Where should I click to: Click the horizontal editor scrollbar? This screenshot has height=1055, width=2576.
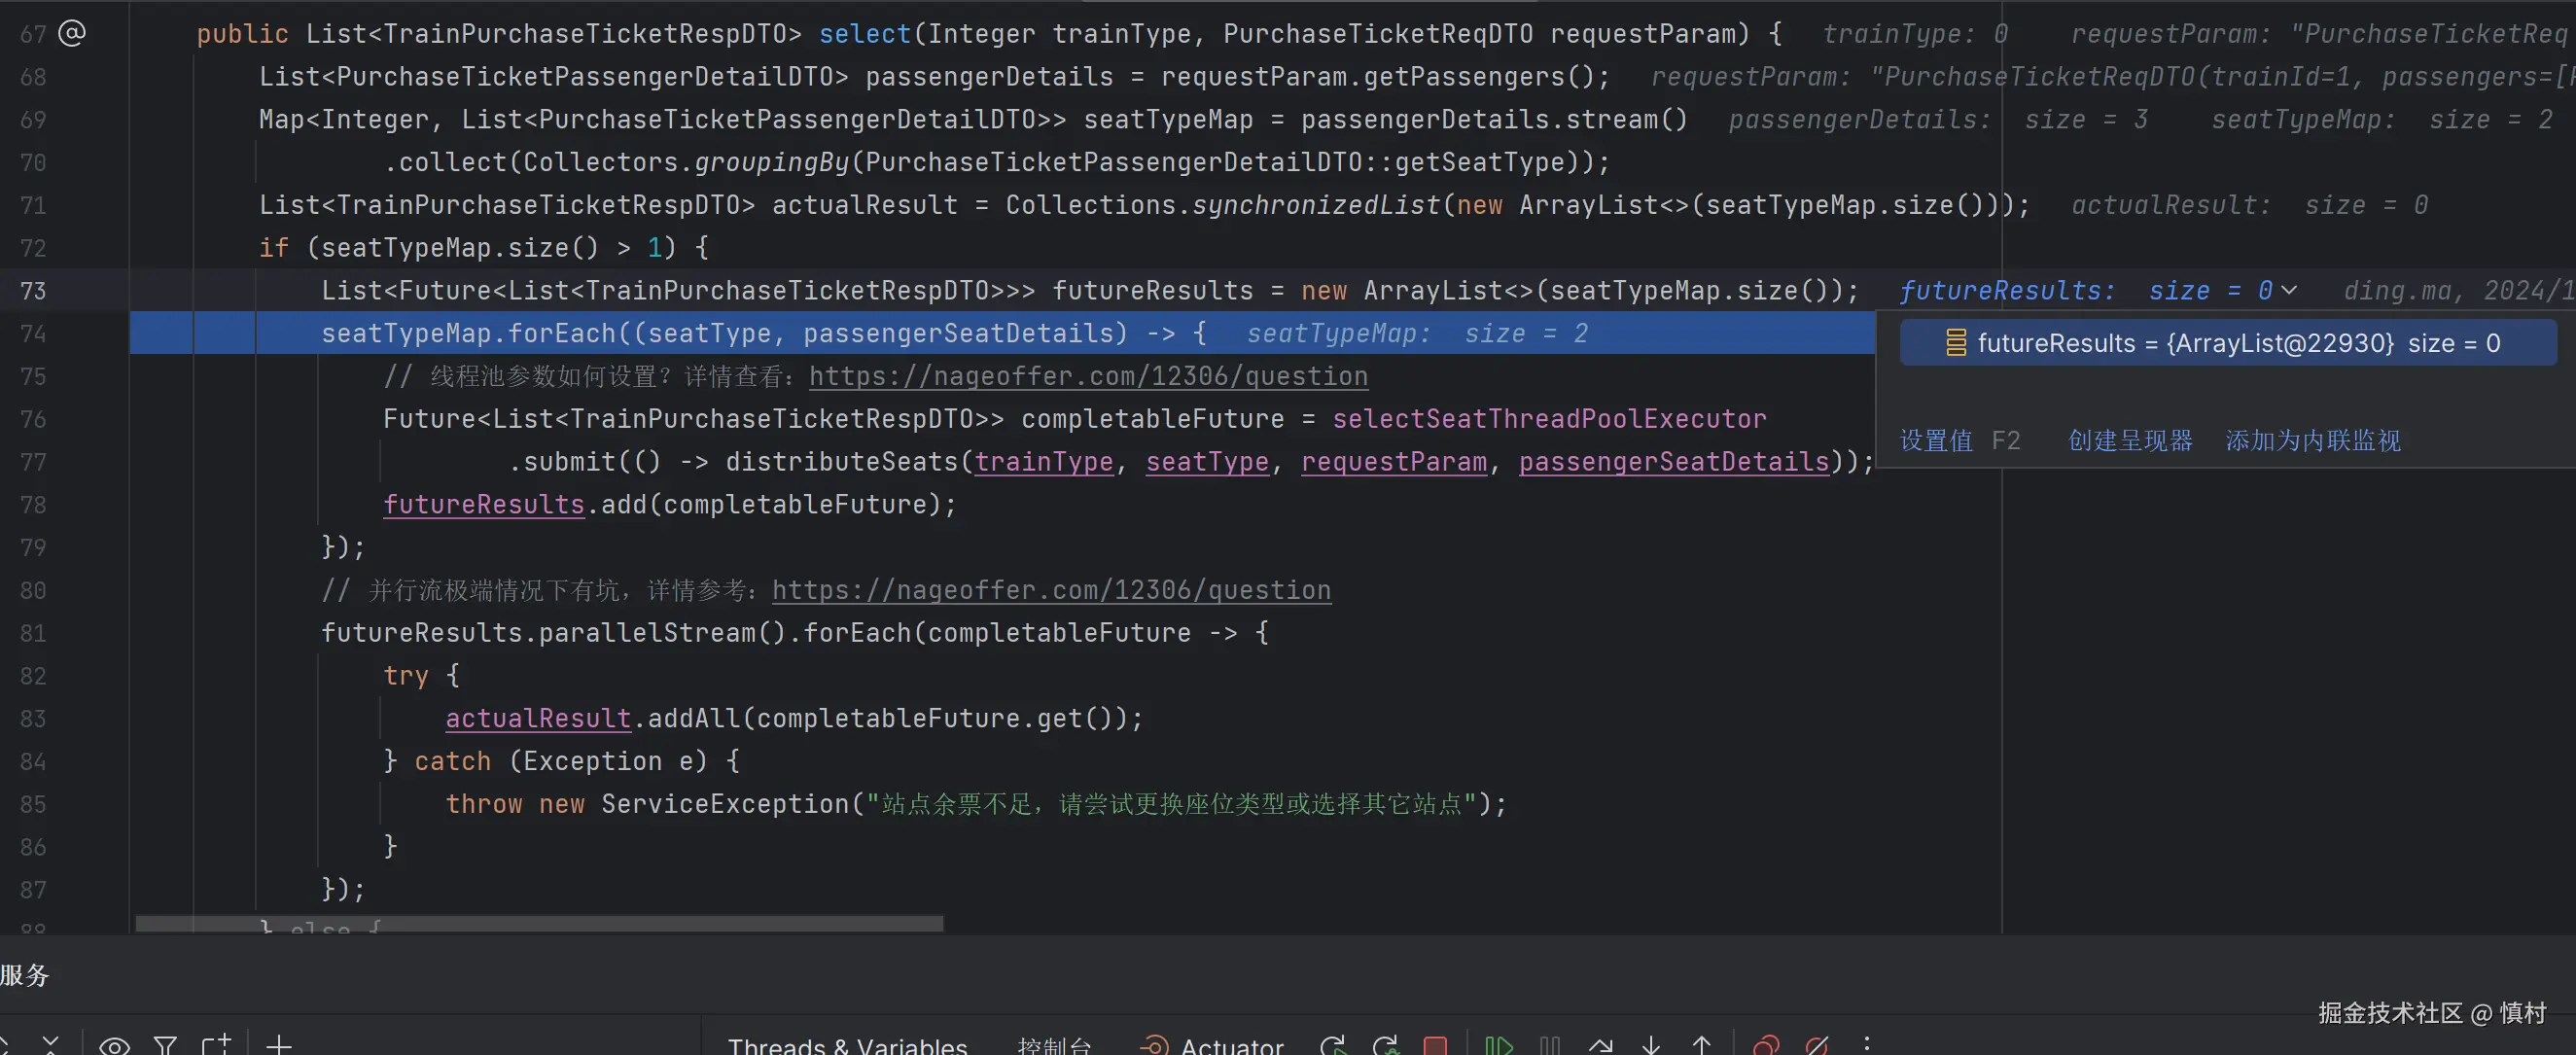[539, 923]
